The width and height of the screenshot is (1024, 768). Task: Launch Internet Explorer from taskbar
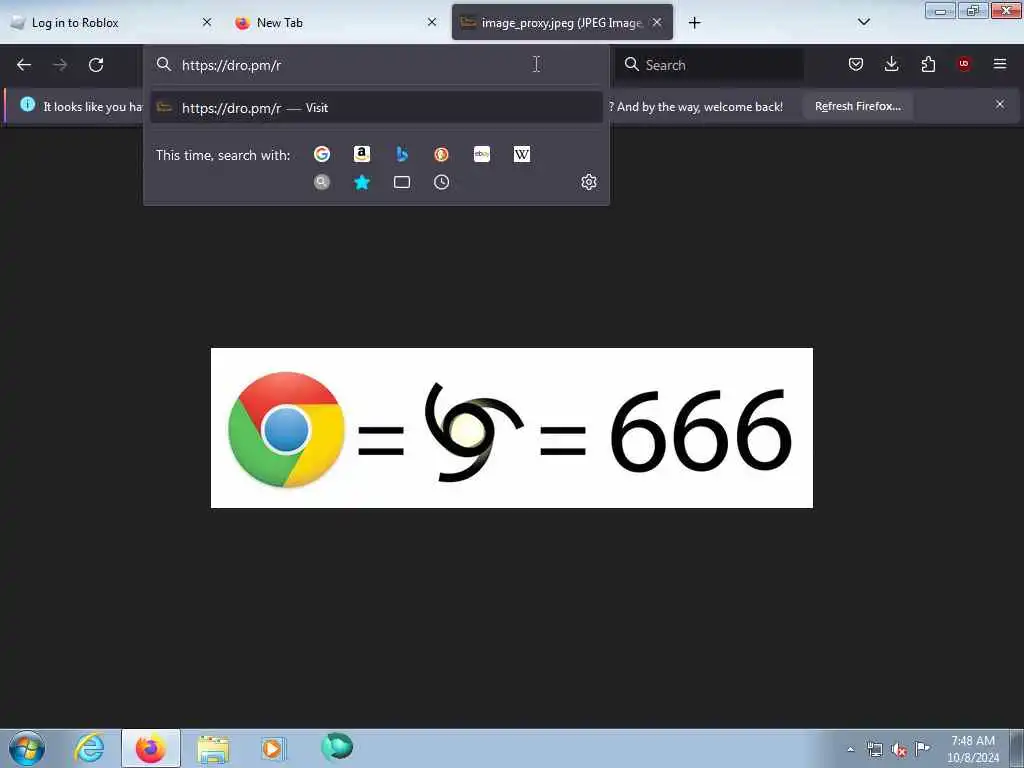point(89,748)
